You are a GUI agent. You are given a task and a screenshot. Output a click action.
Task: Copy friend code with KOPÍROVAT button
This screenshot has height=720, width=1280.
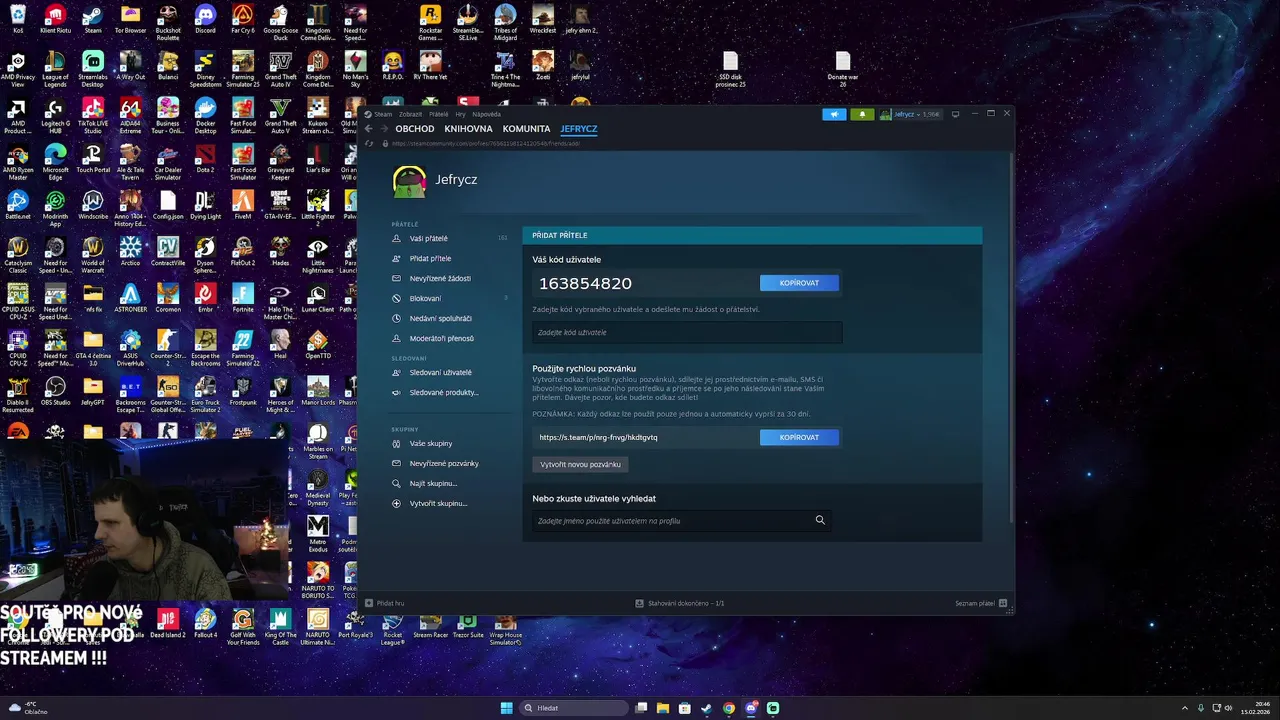(x=799, y=283)
